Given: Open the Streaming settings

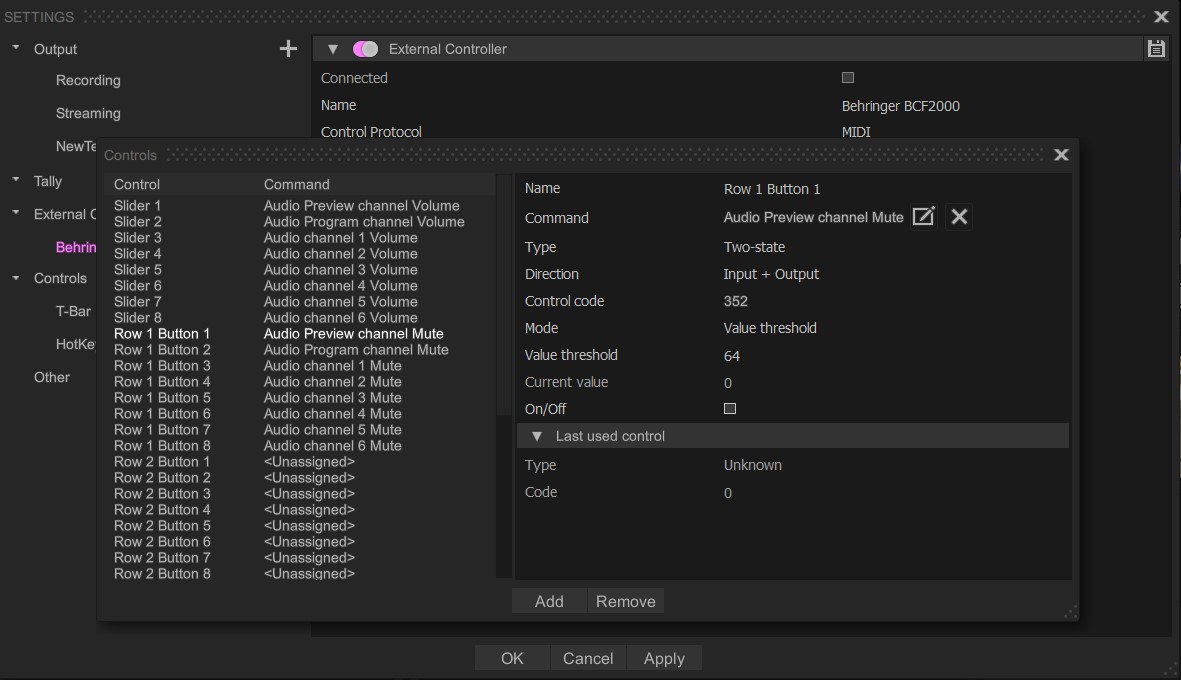Looking at the screenshot, I should 88,113.
